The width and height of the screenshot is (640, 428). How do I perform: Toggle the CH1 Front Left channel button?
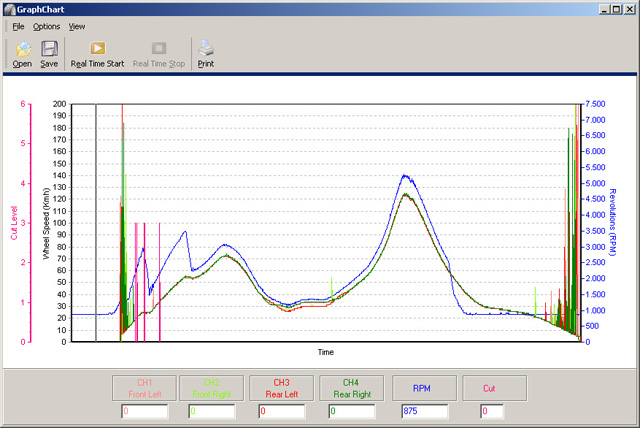(x=144, y=388)
